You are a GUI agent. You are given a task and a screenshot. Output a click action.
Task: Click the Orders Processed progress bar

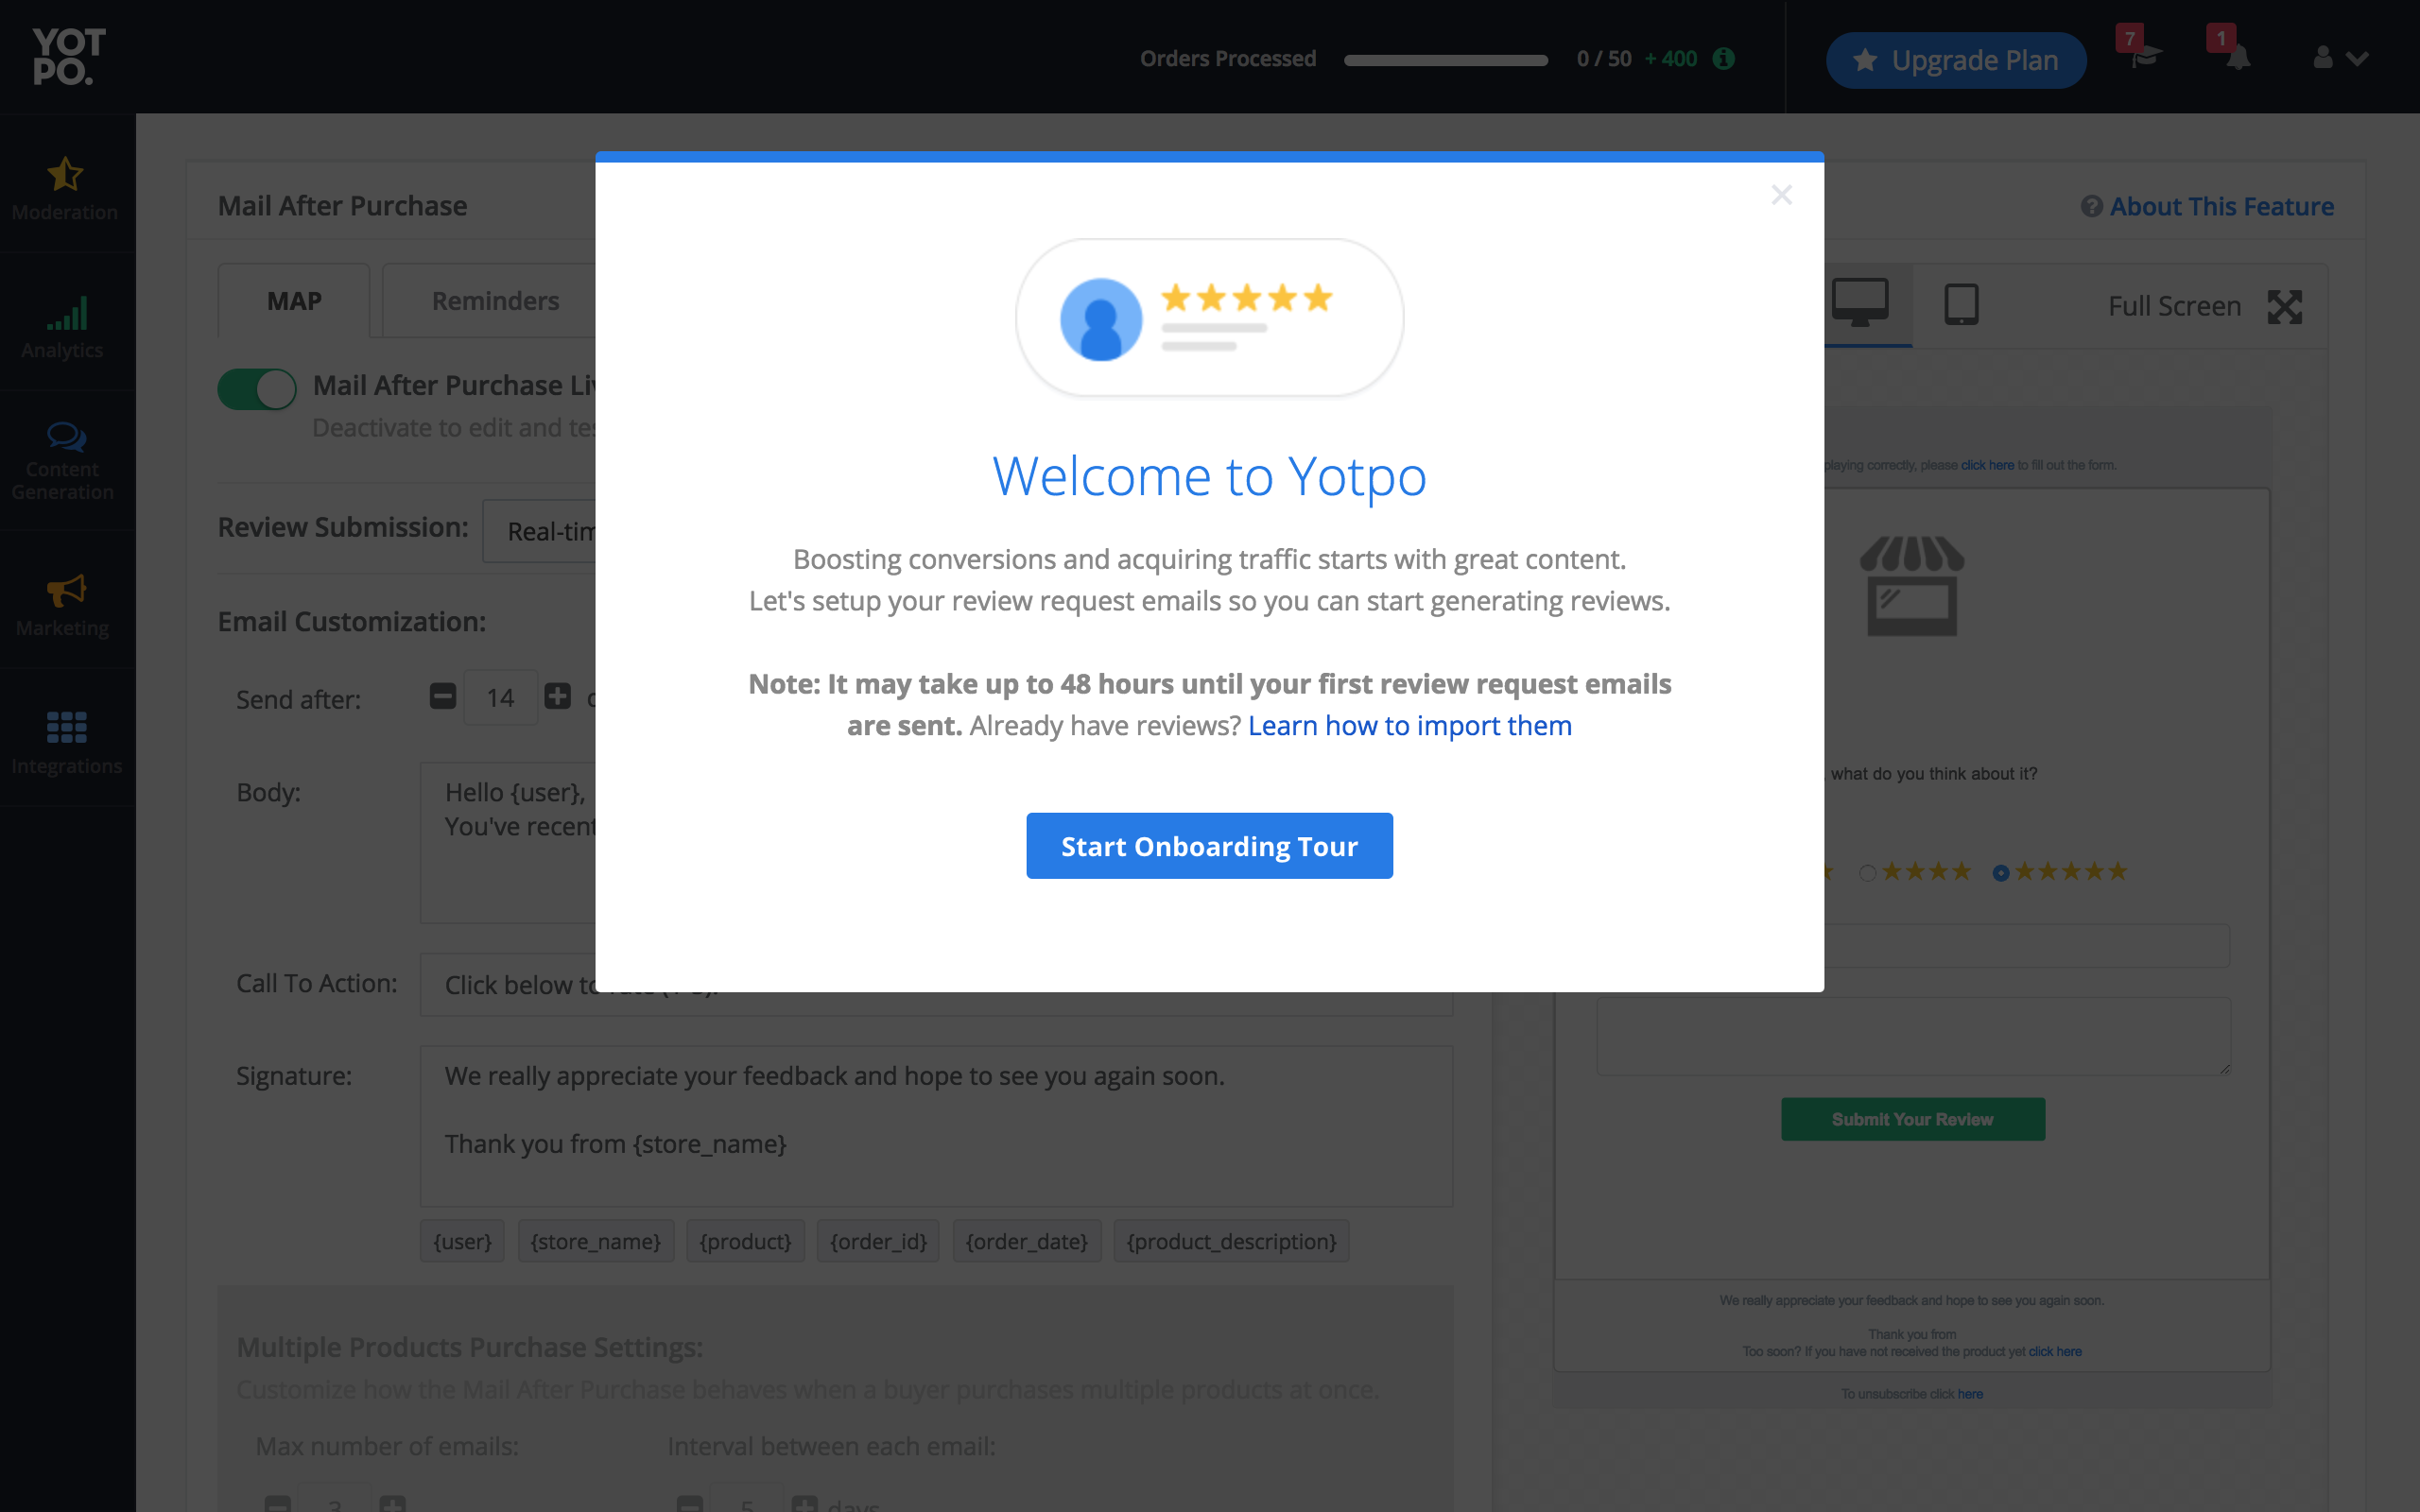[1445, 60]
